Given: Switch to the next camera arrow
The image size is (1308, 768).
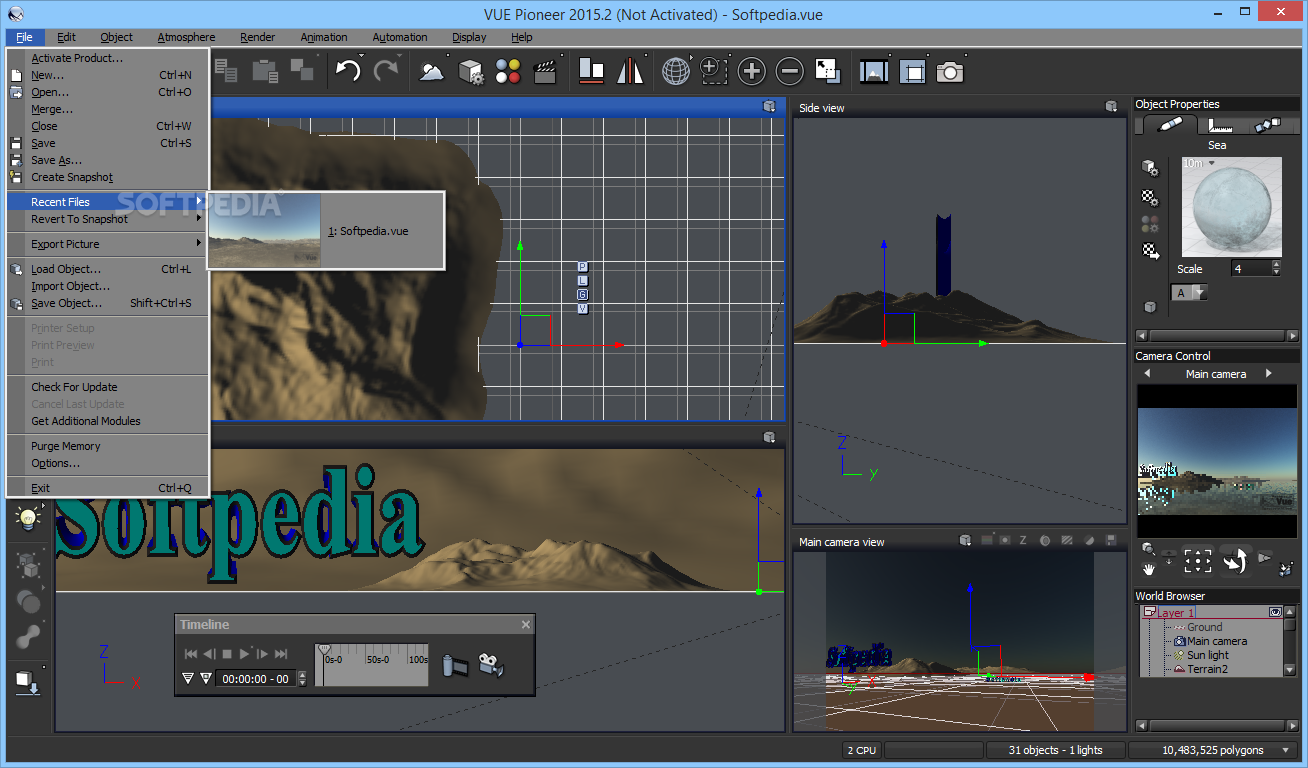Looking at the screenshot, I should click(x=1269, y=373).
